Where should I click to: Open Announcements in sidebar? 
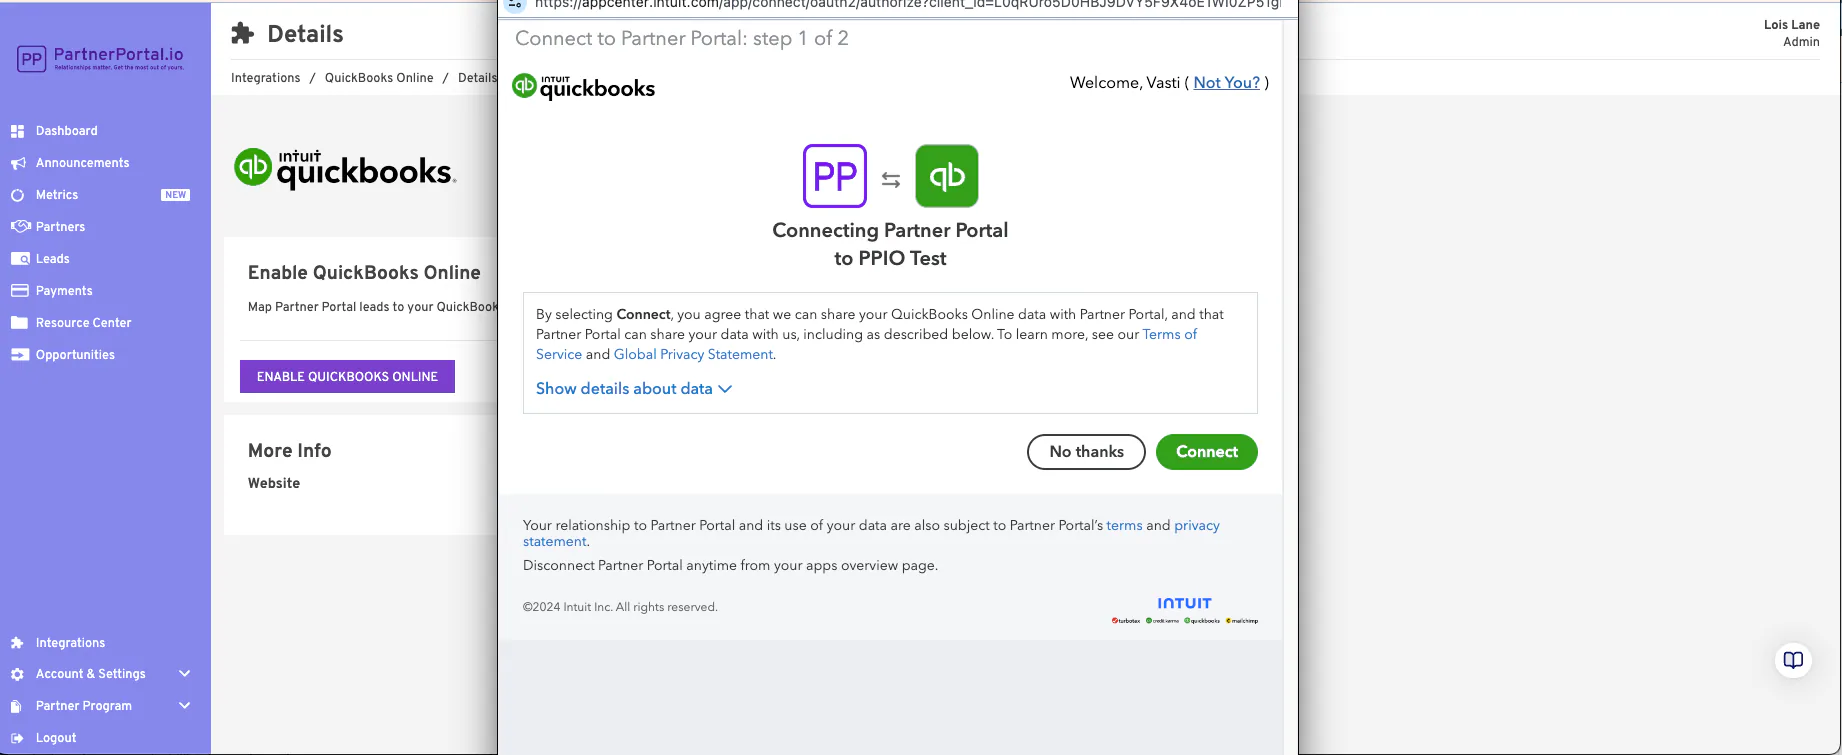coord(83,163)
